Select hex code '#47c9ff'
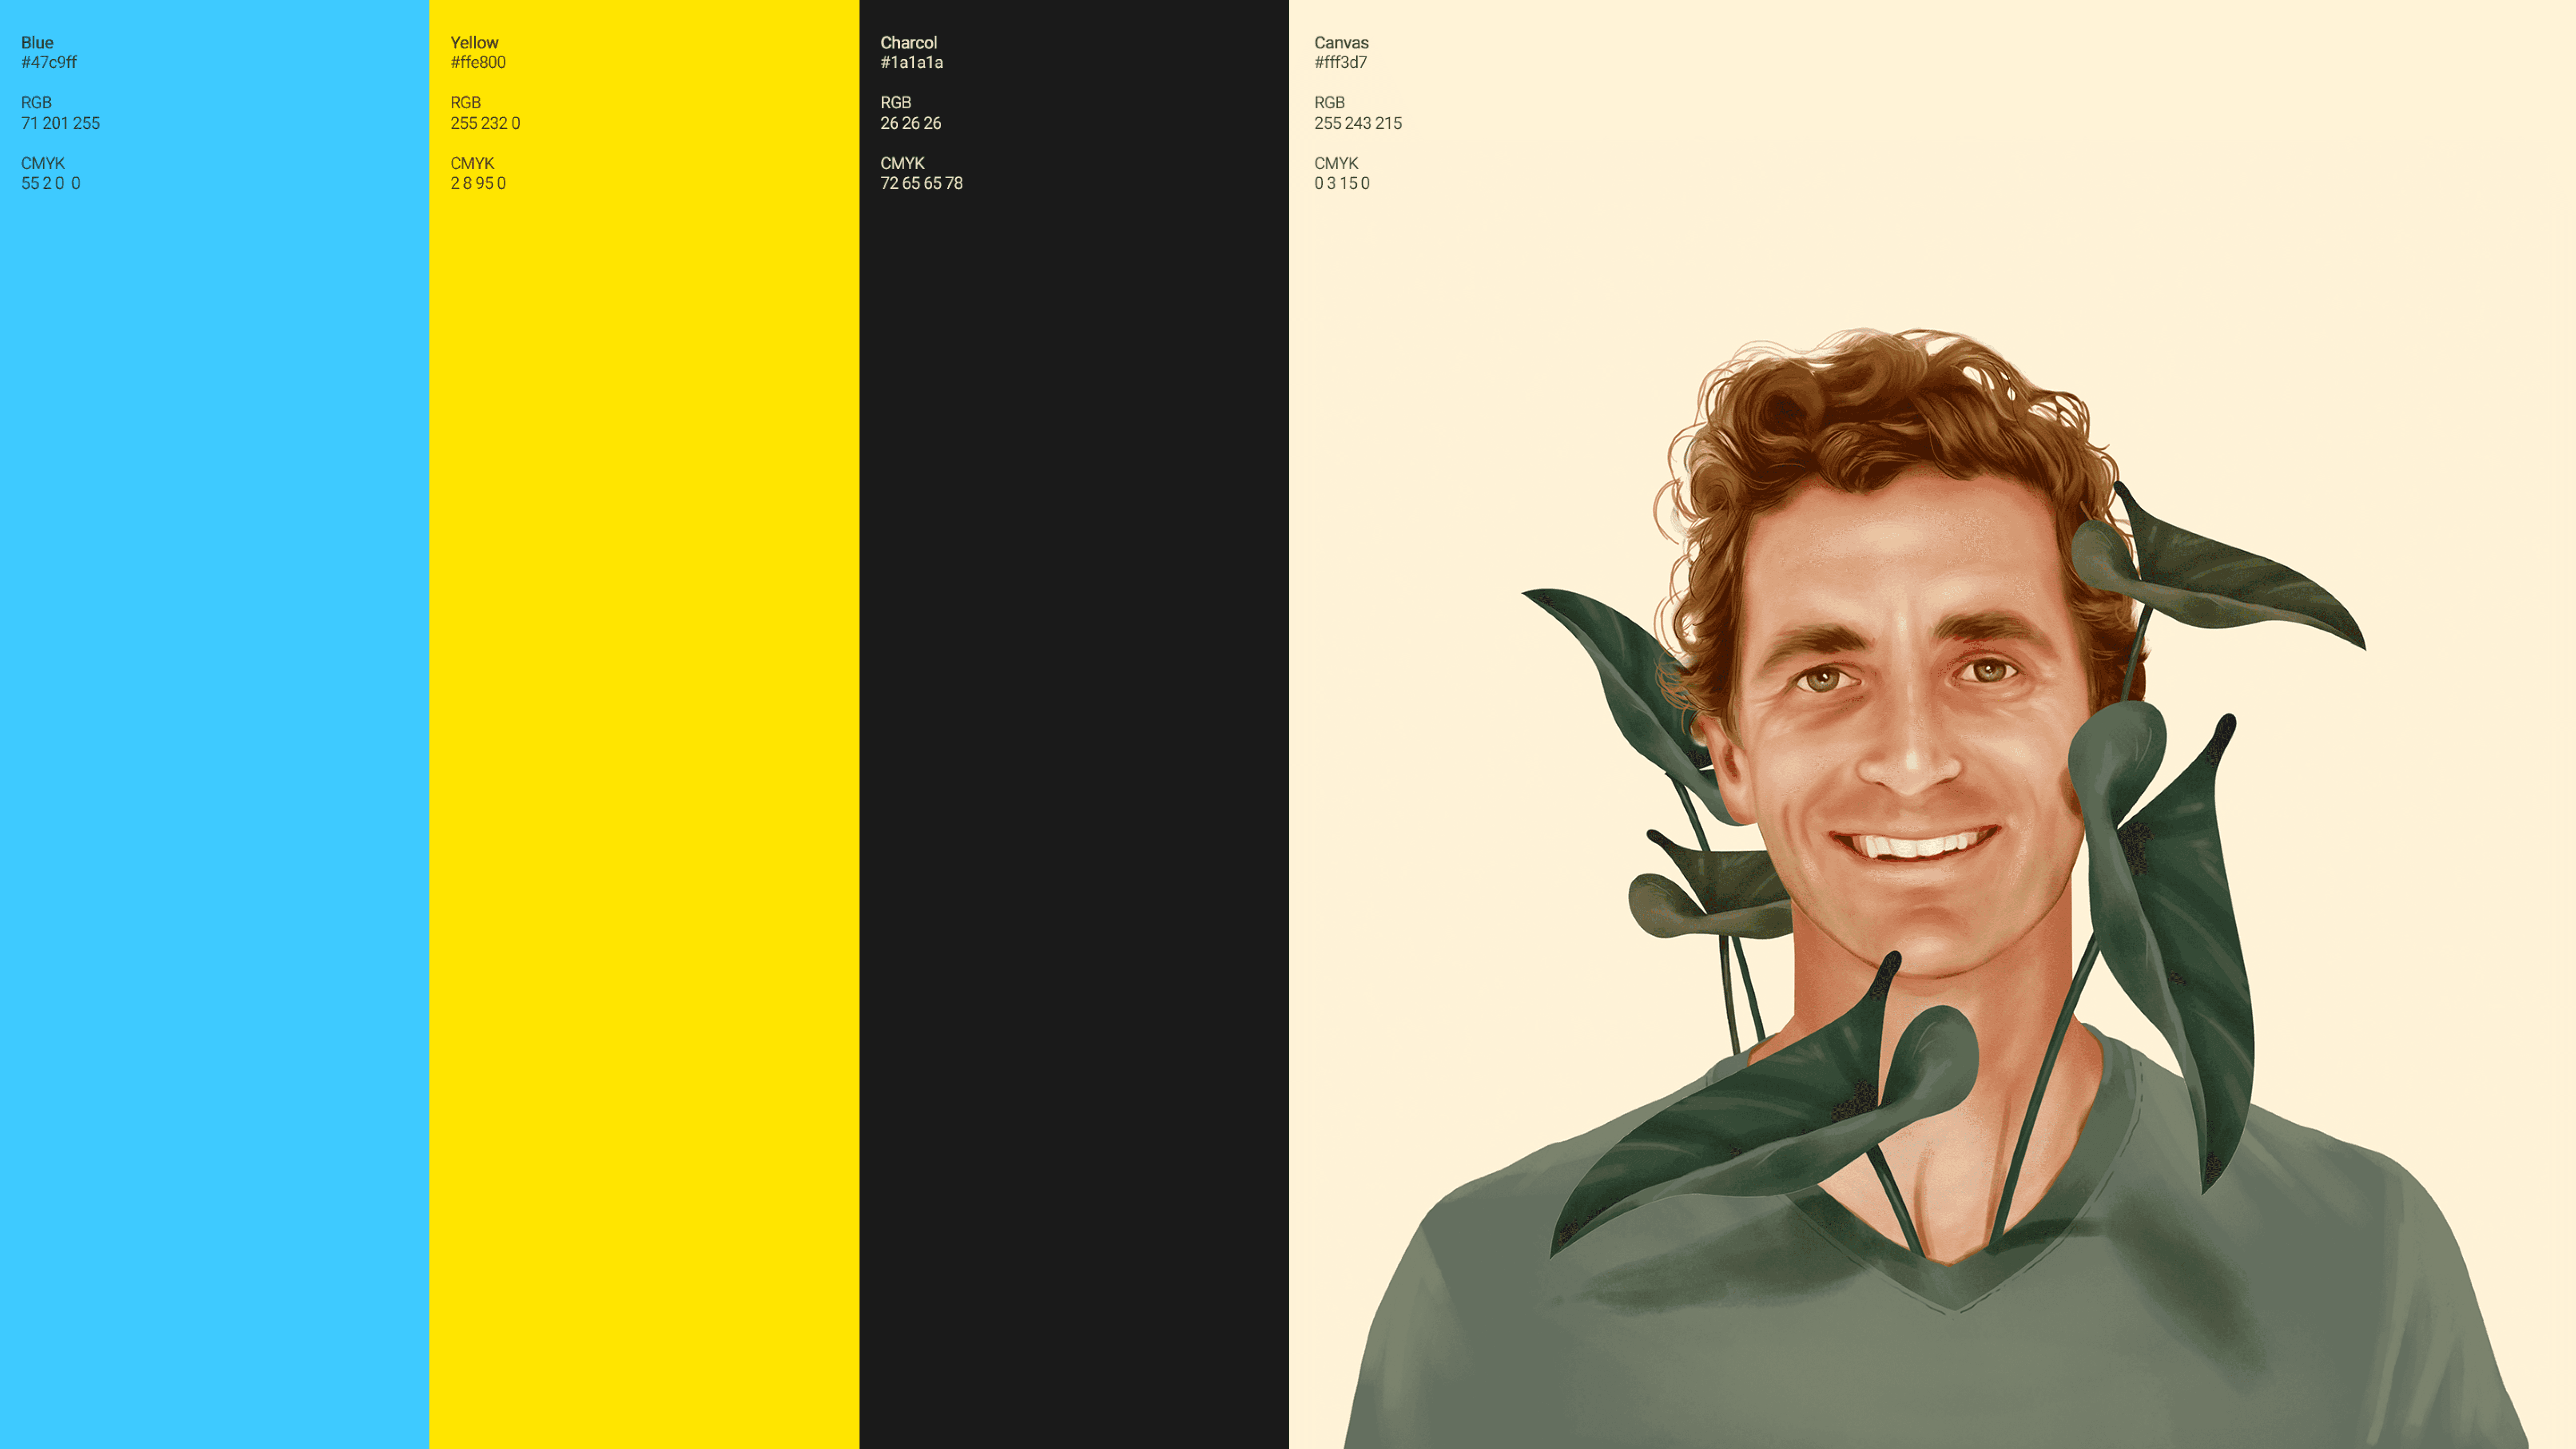The width and height of the screenshot is (2576, 1449). pos(49,62)
